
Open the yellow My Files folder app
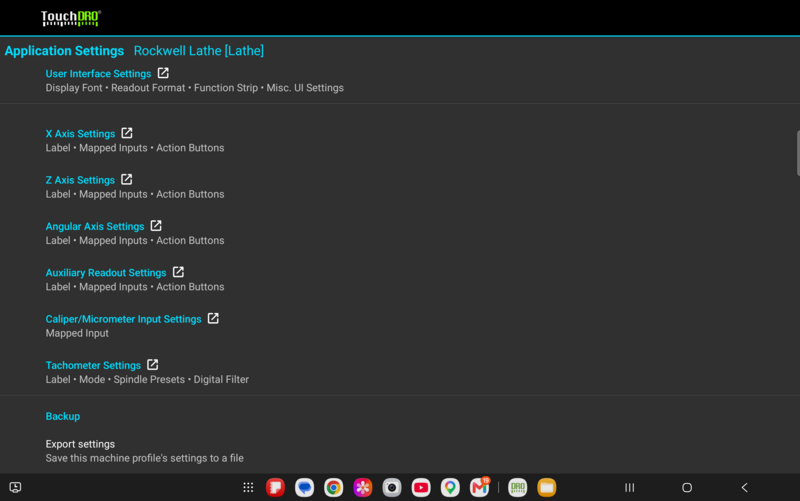click(x=547, y=488)
